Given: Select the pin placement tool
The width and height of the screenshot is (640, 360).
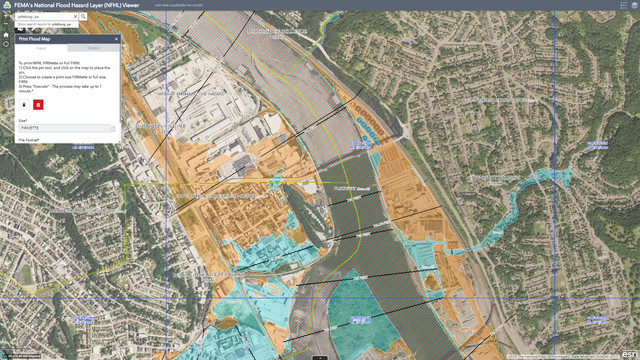Looking at the screenshot, I should click(24, 105).
